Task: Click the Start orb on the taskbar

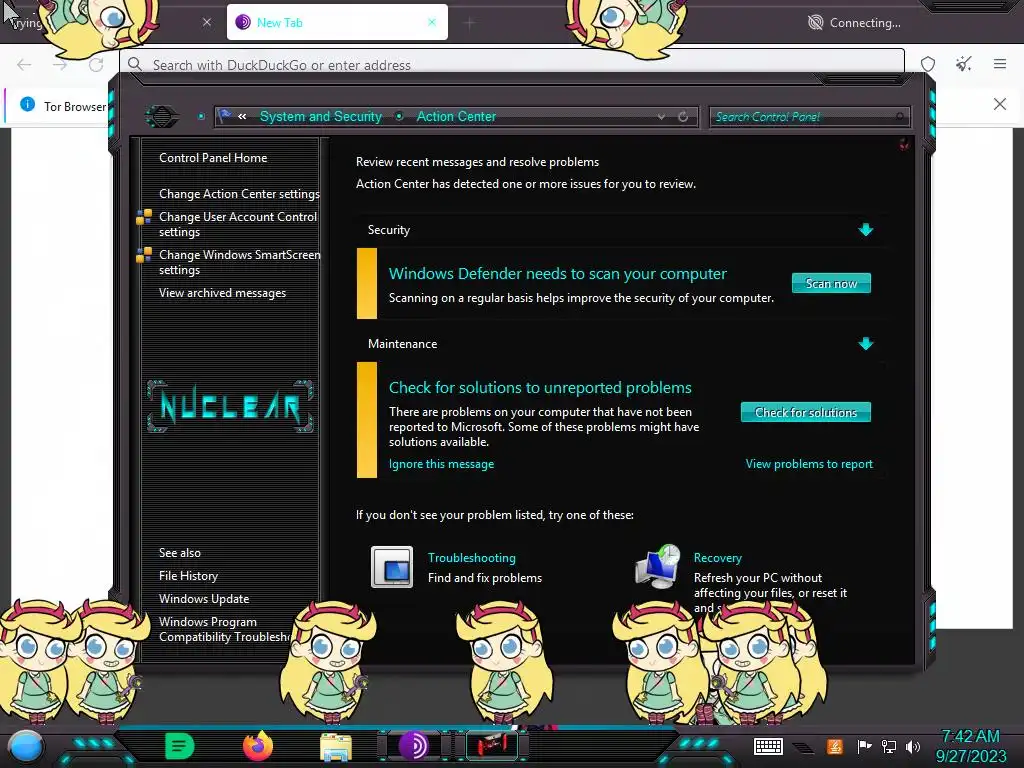Action: click(26, 746)
